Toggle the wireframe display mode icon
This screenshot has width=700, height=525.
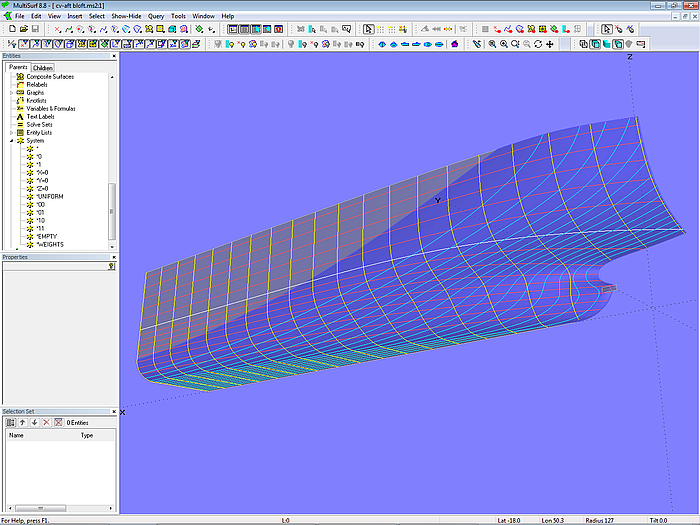pyautogui.click(x=584, y=44)
